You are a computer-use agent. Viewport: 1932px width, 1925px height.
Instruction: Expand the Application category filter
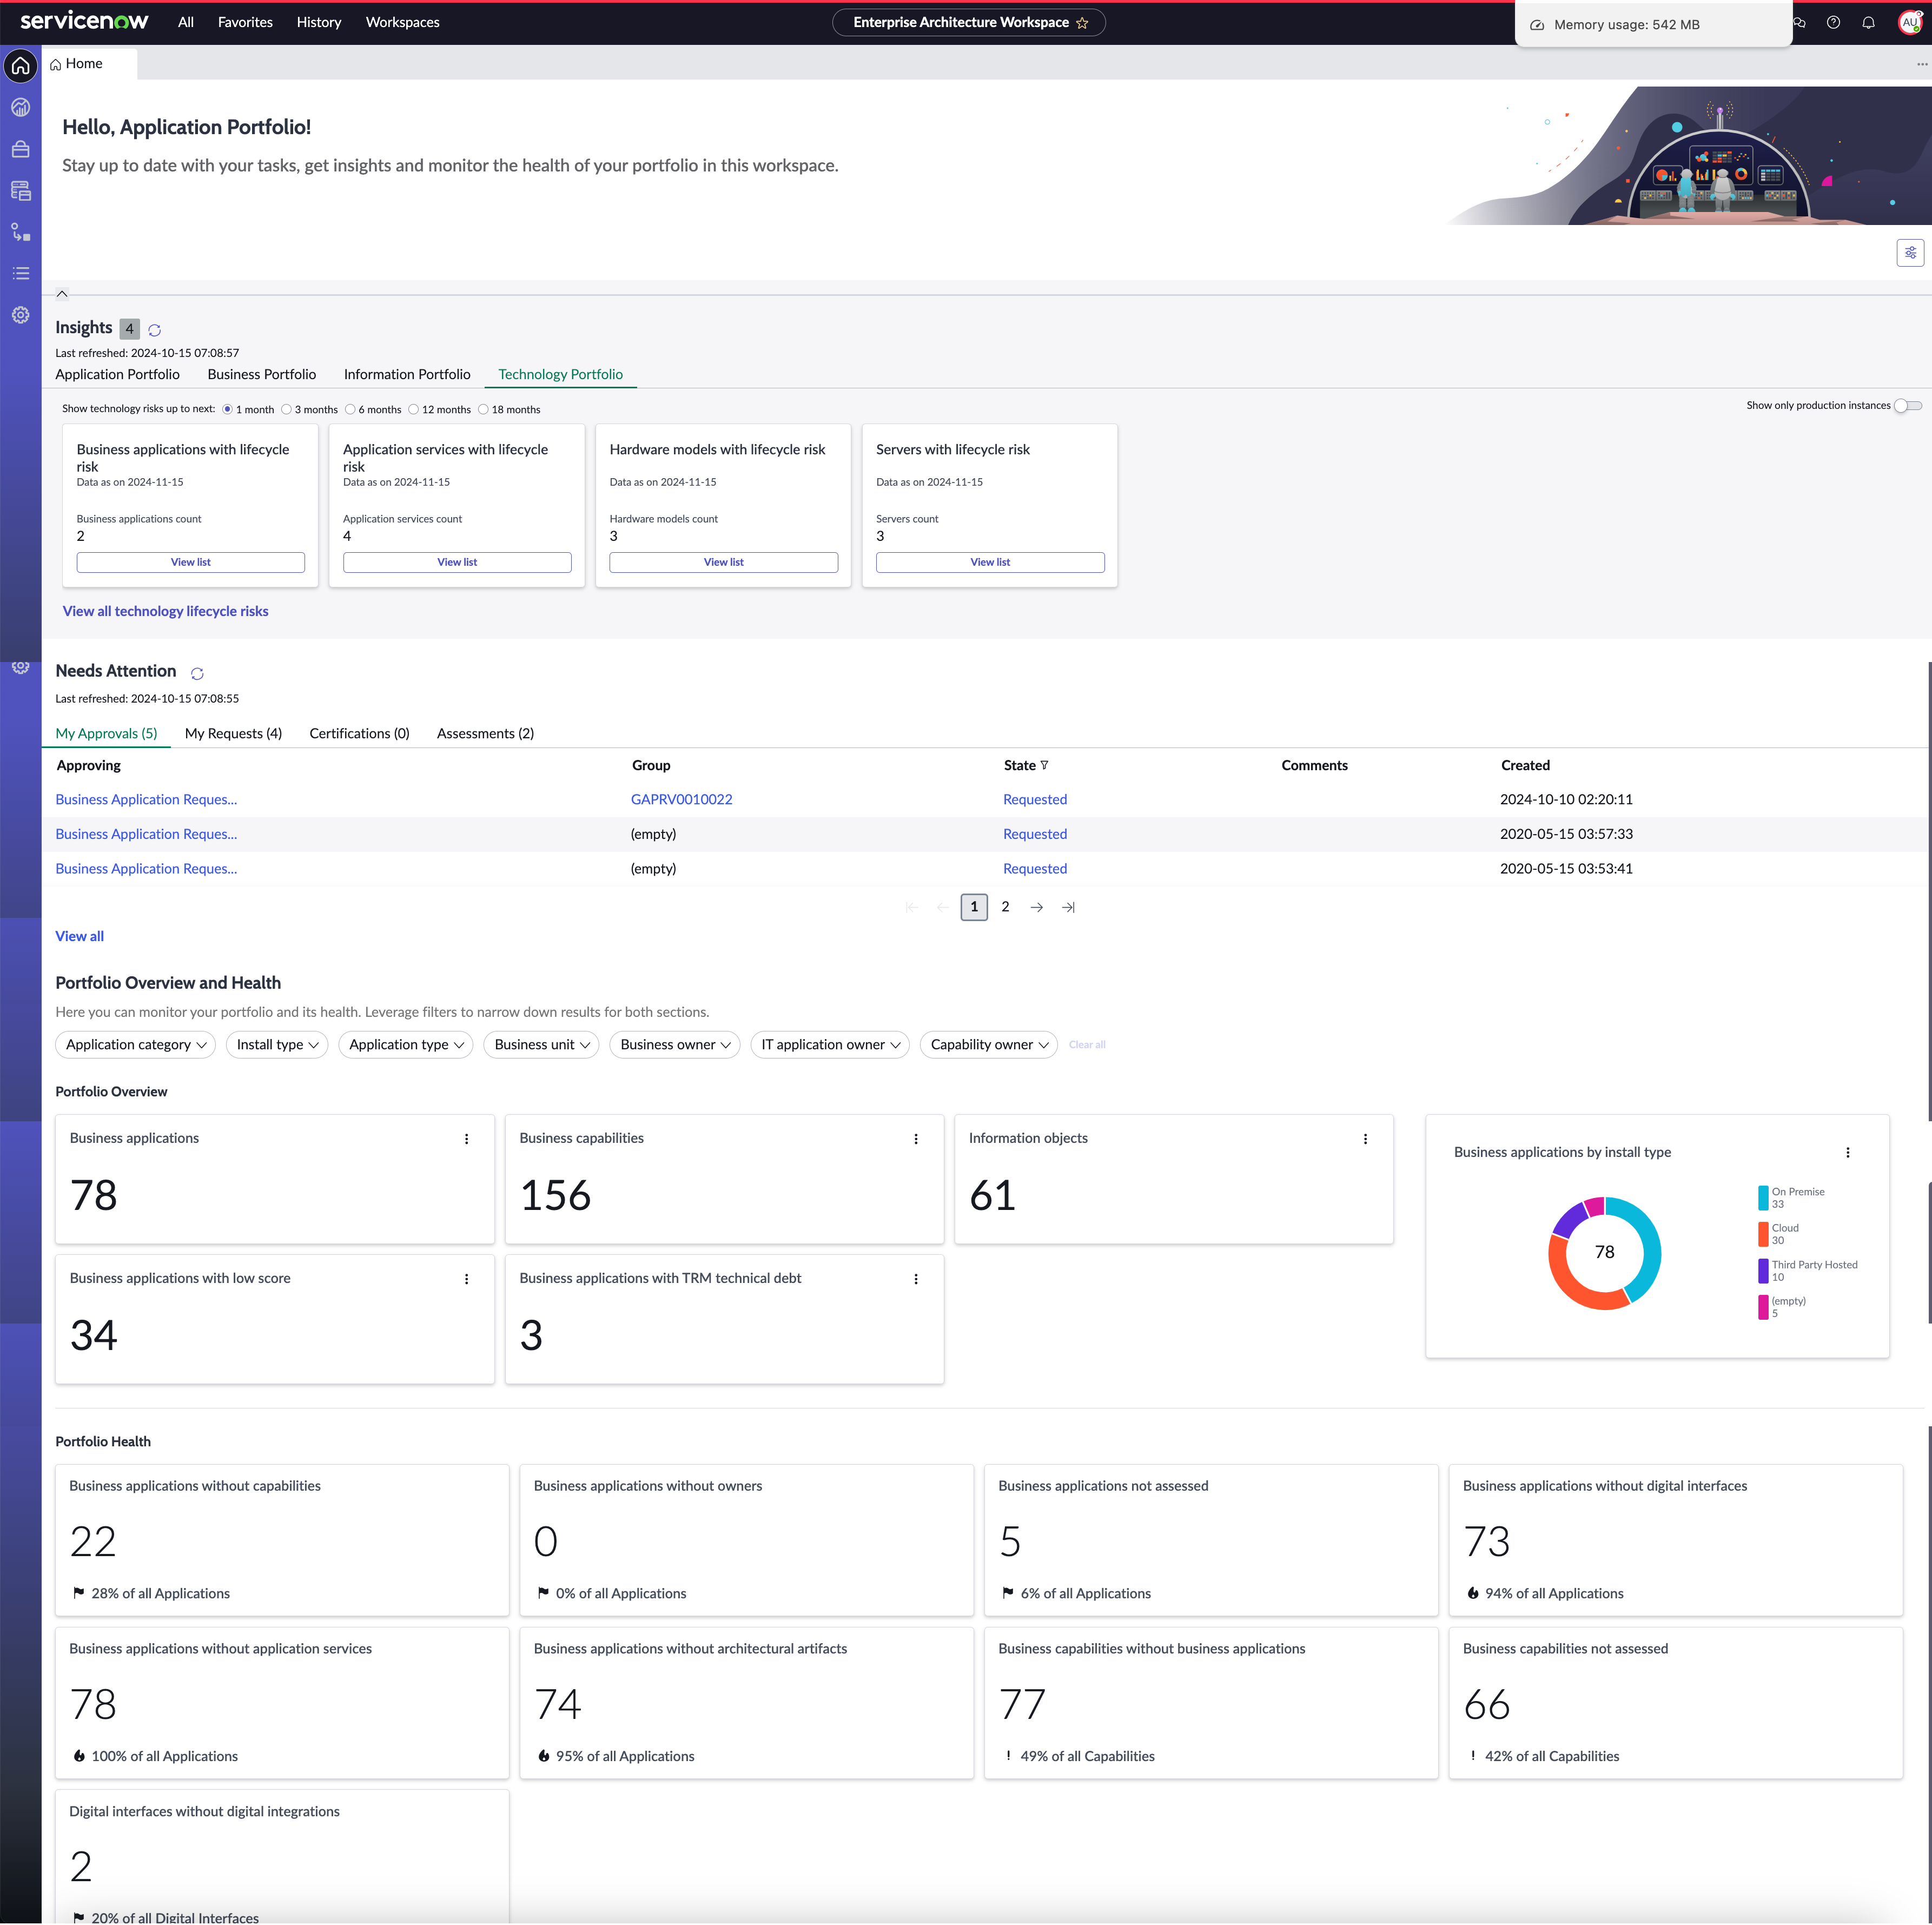tap(135, 1045)
